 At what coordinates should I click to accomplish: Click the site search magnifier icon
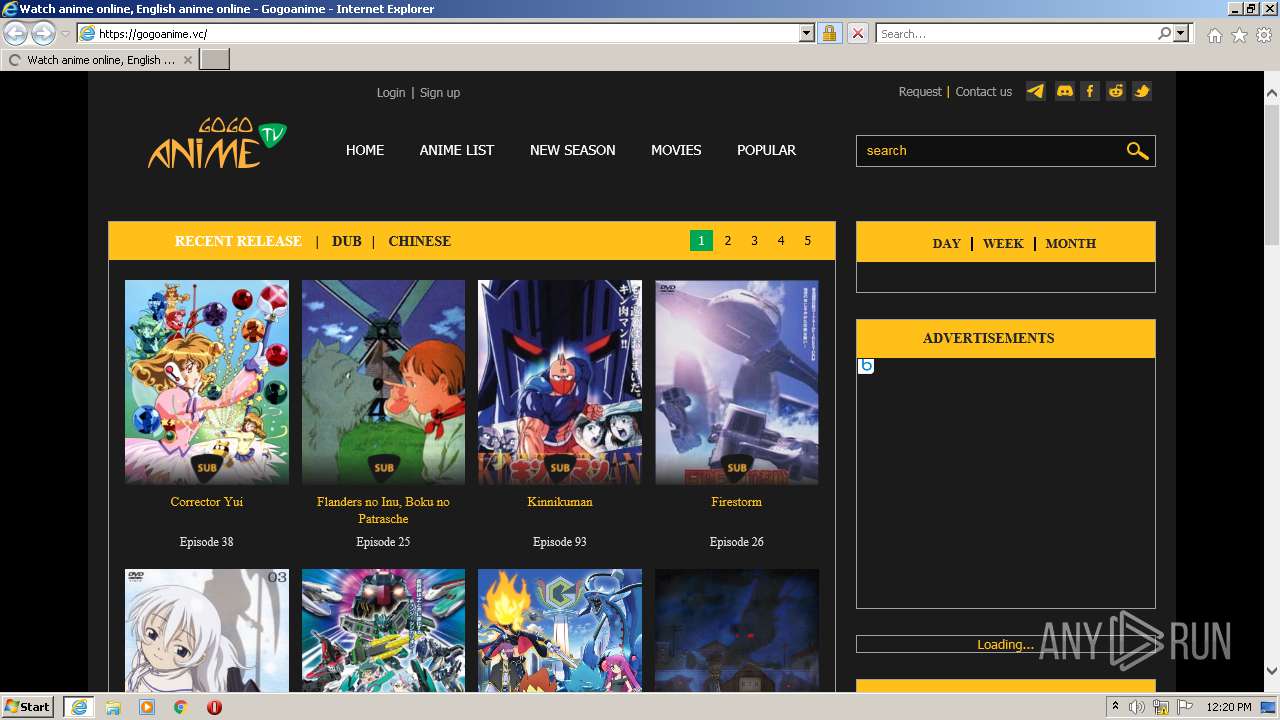[x=1137, y=151]
